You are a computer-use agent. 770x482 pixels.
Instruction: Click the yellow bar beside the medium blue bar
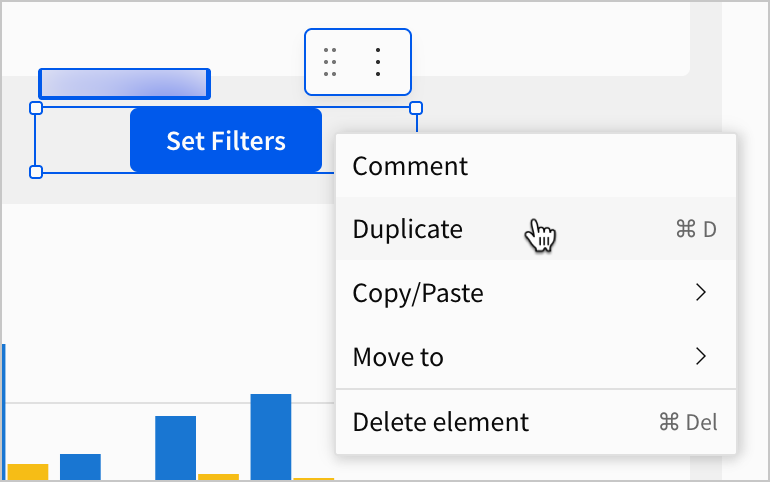[218, 476]
